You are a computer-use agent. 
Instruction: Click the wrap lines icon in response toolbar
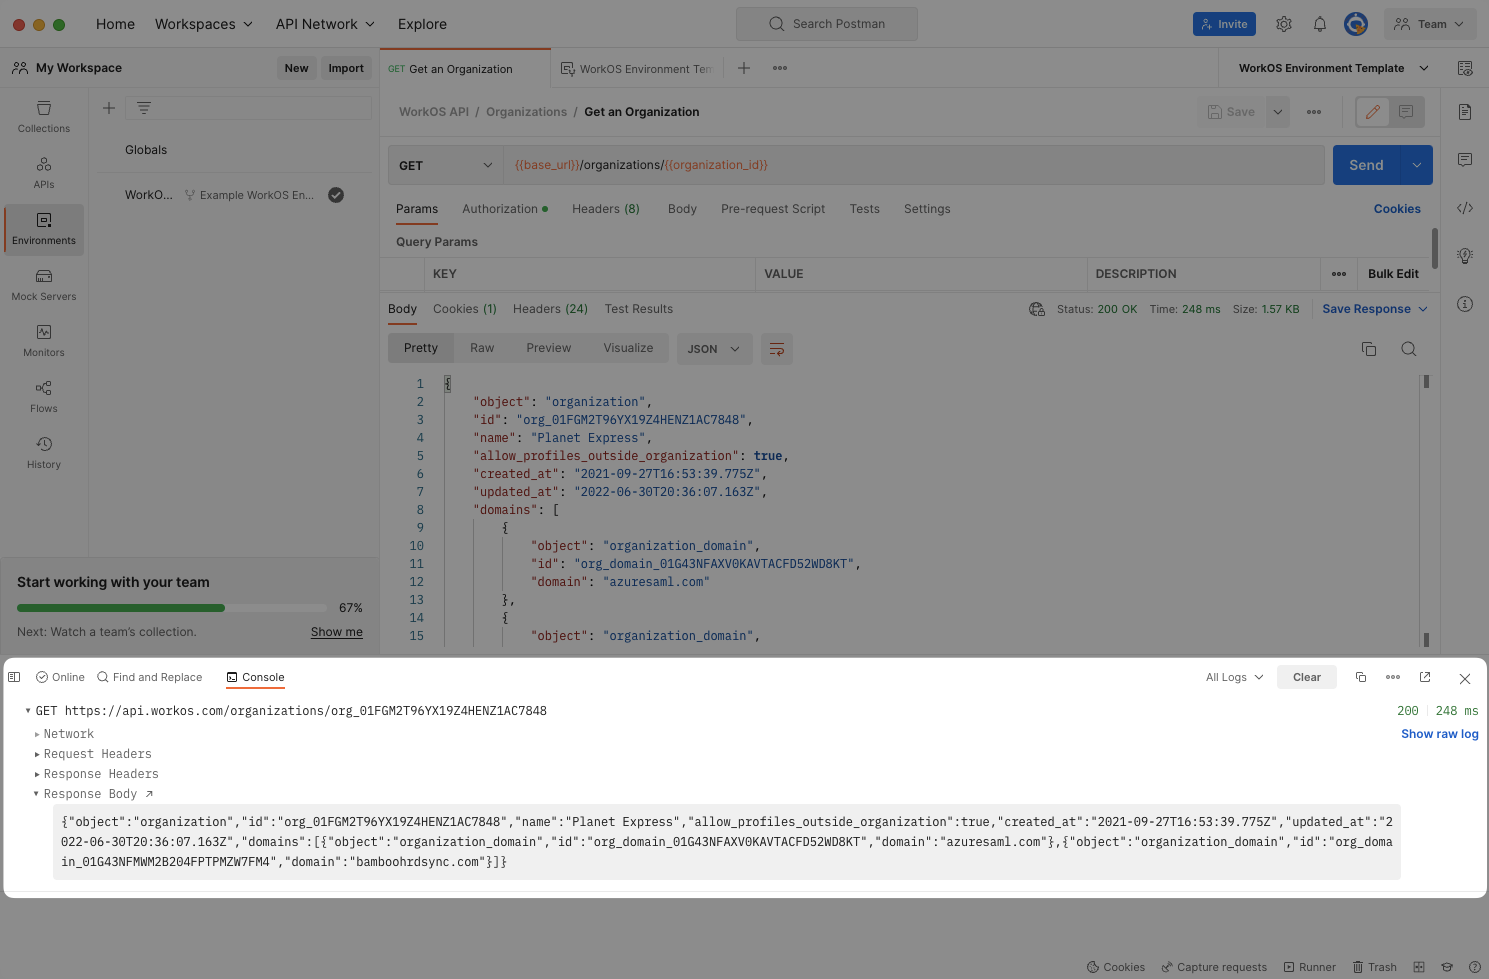coord(777,349)
